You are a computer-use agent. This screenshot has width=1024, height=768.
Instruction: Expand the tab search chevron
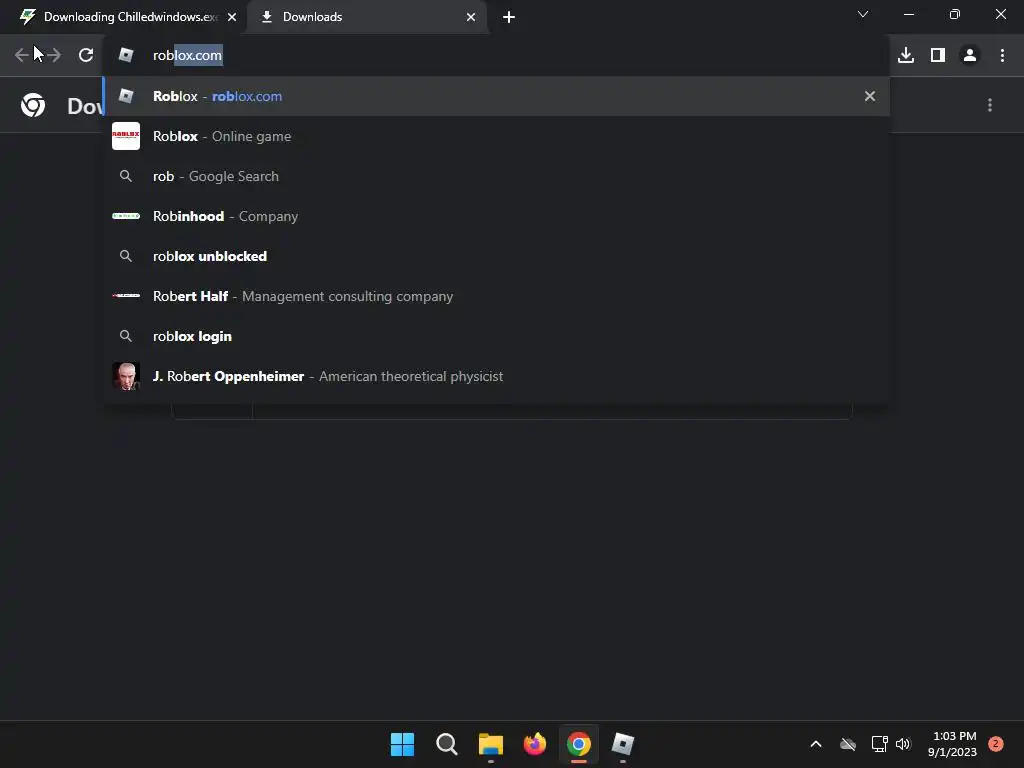[863, 14]
